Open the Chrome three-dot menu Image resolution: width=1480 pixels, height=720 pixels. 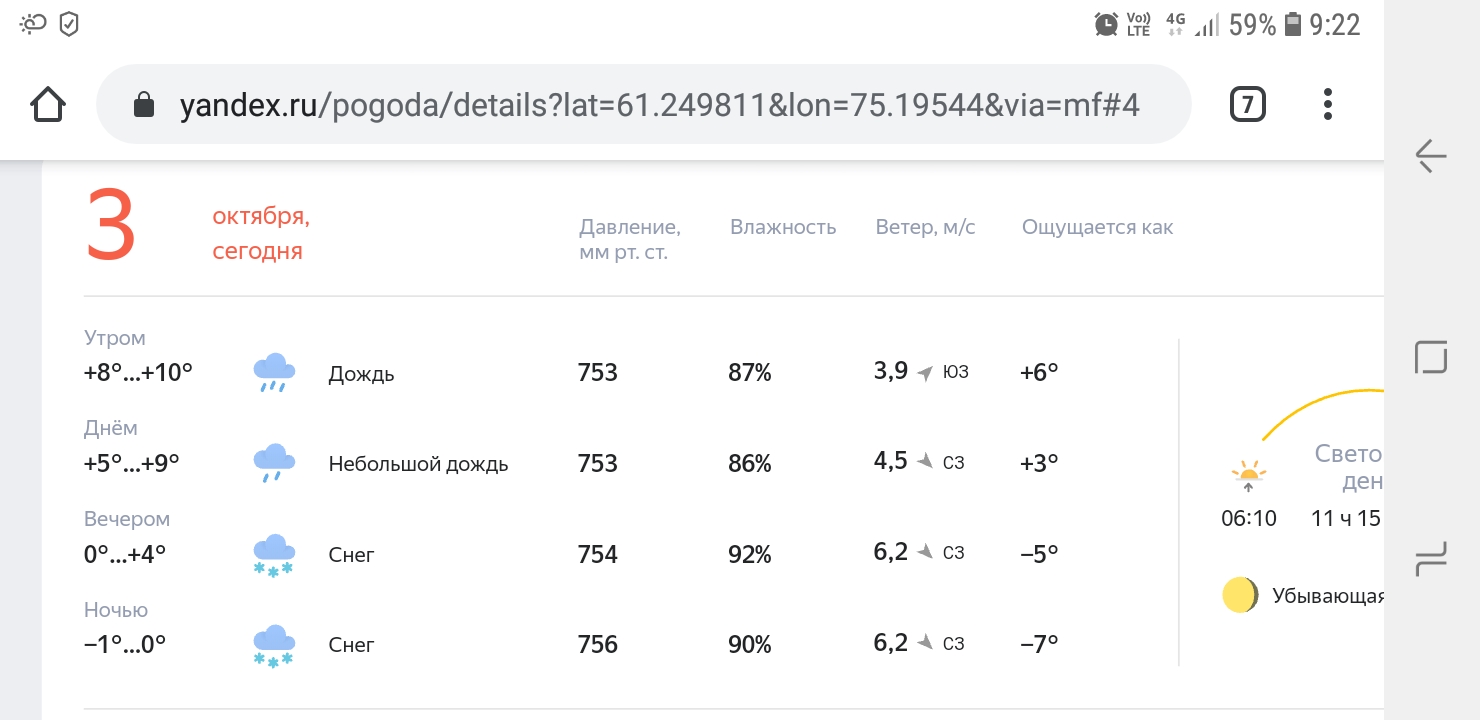[x=1328, y=104]
